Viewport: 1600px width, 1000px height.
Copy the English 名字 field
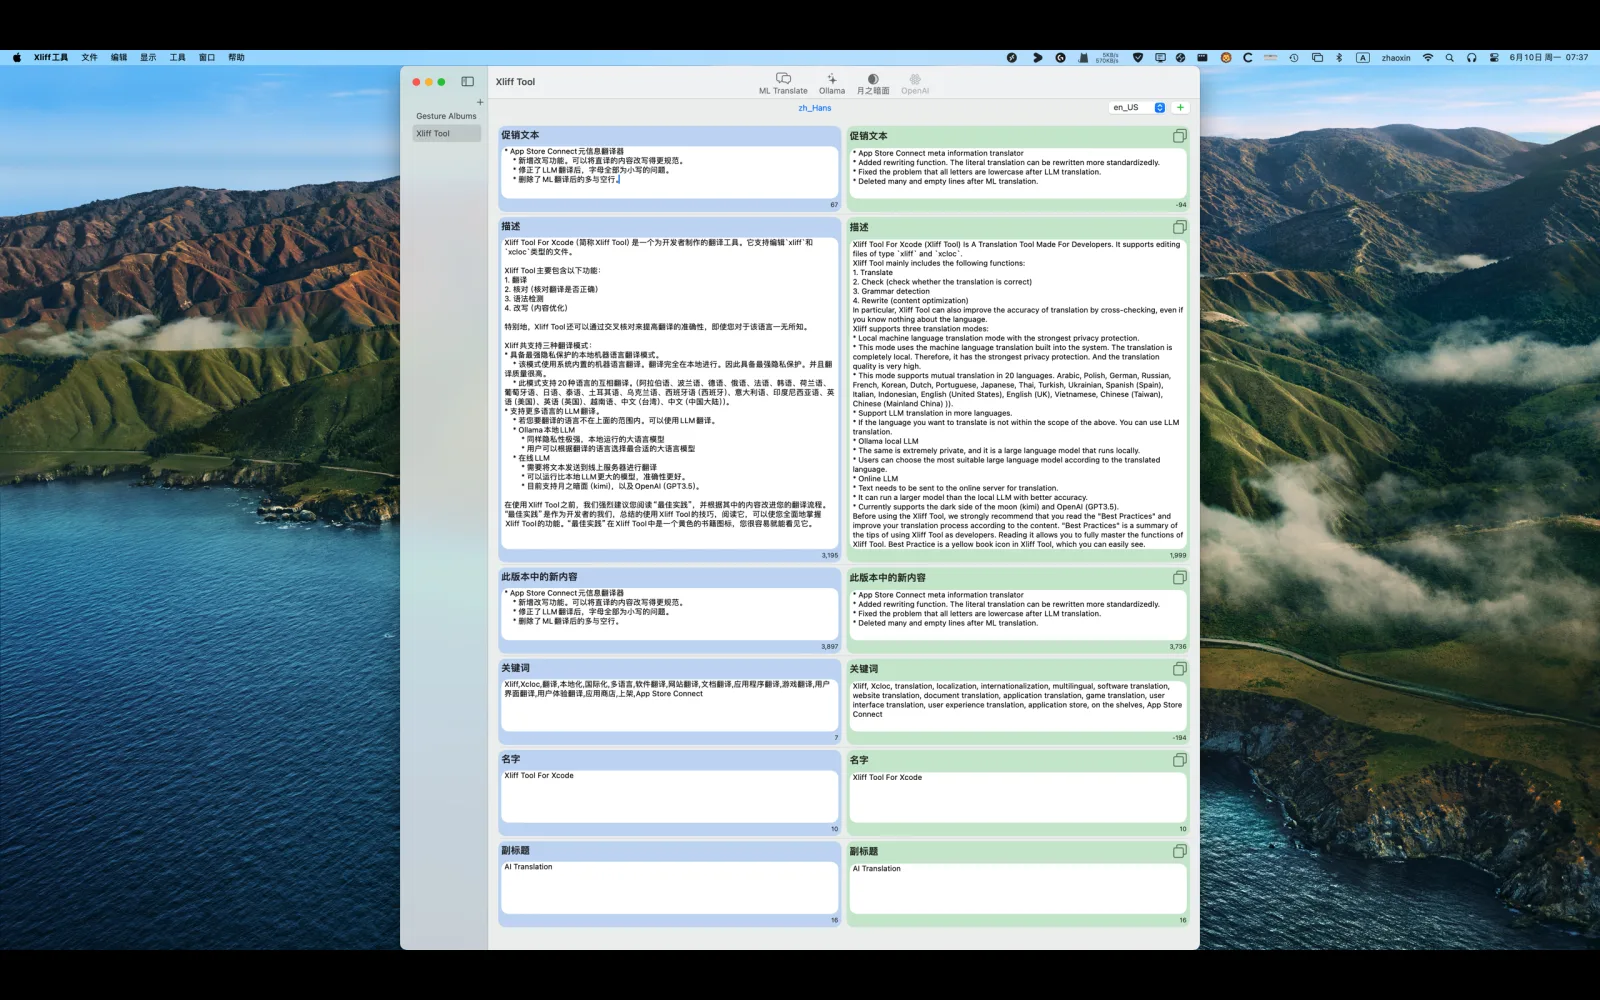tap(1180, 760)
